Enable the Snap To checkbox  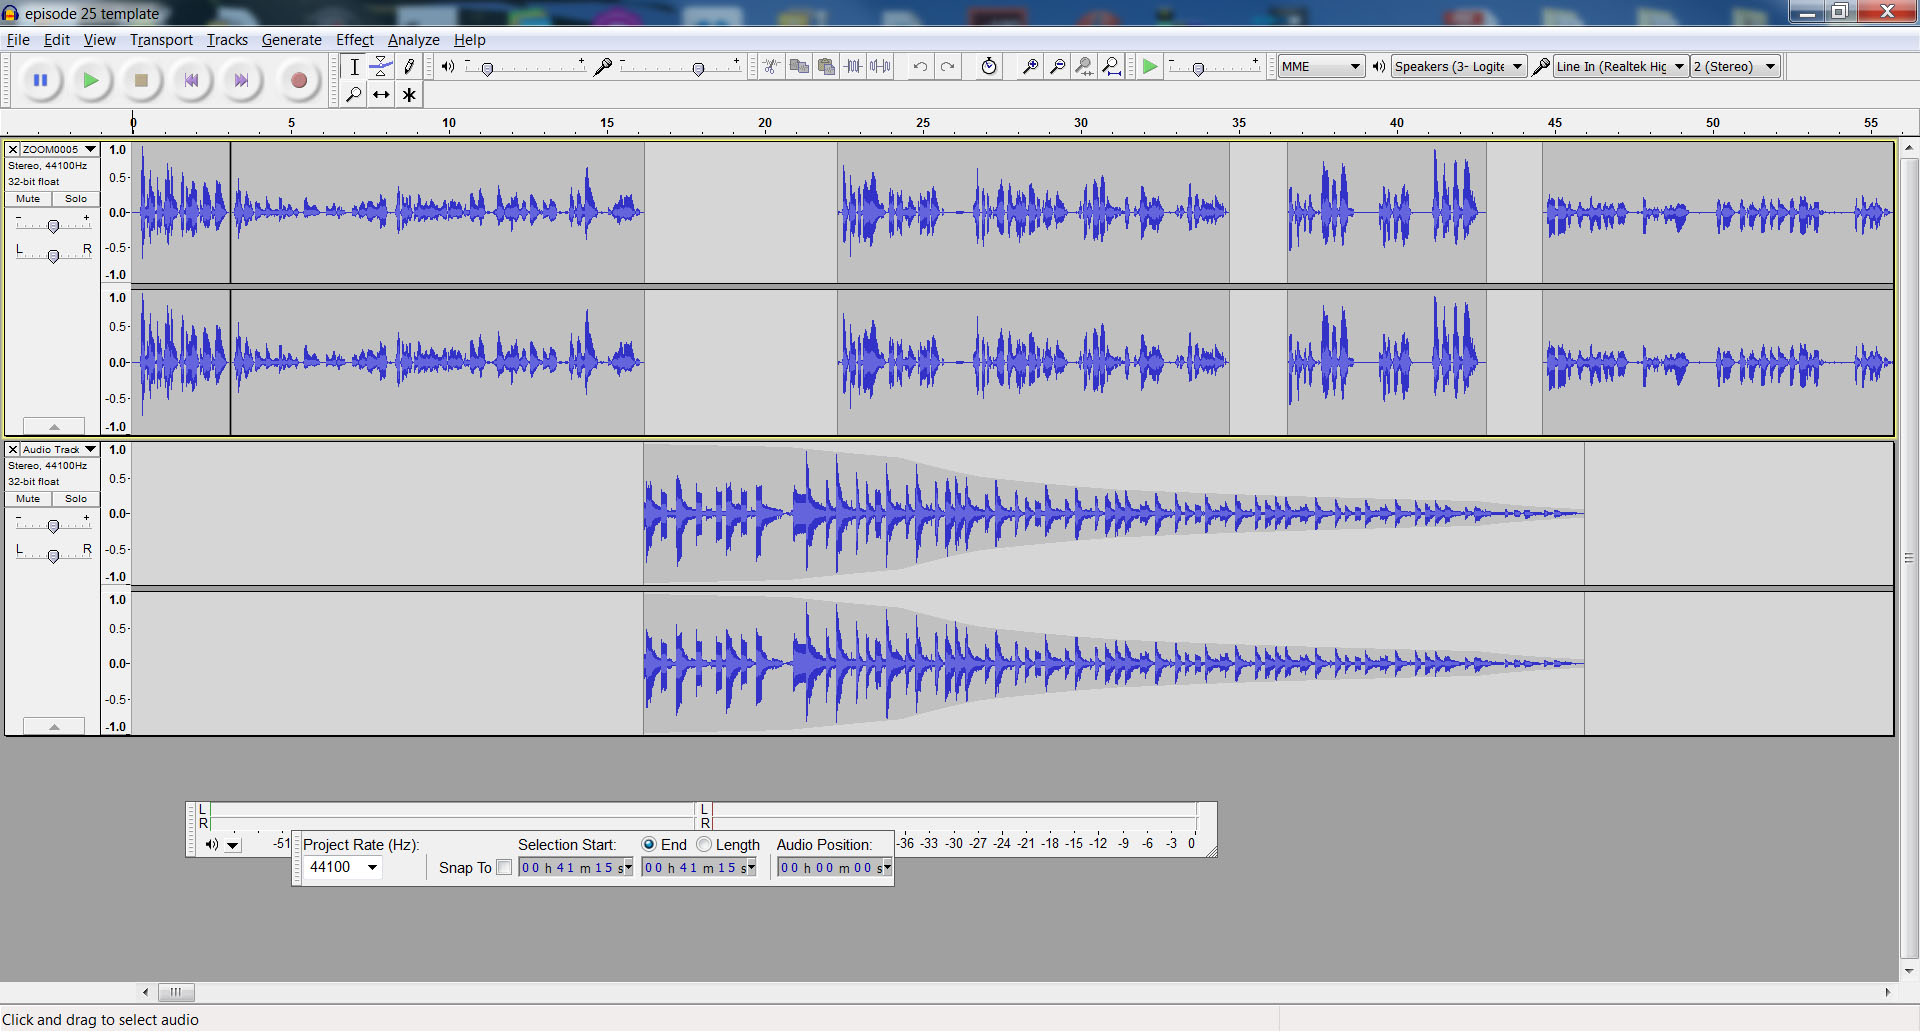[x=504, y=868]
